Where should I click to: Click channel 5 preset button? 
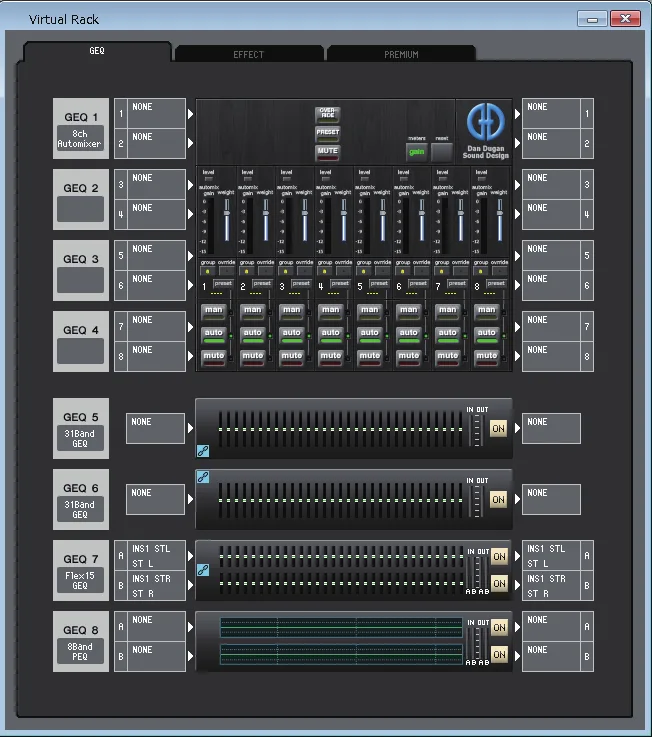click(379, 283)
